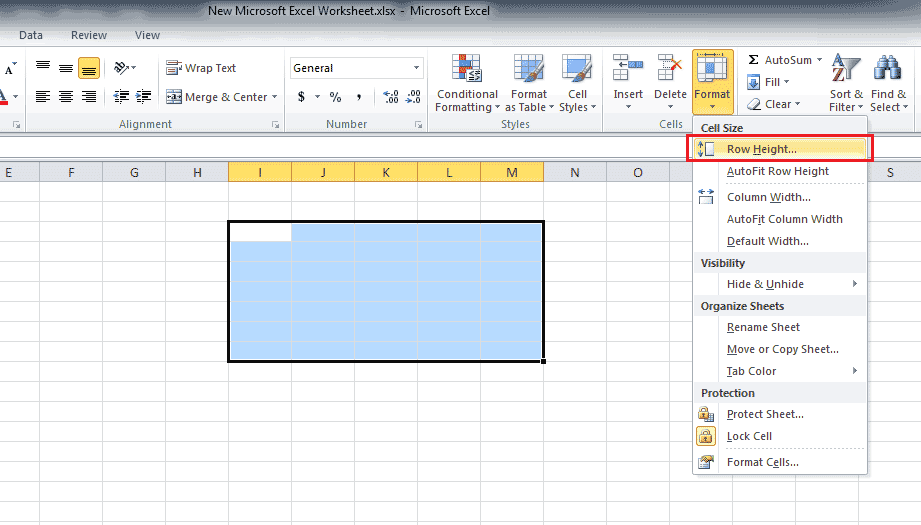Choose Column Width... menu item
This screenshot has width=921, height=525.
[779, 197]
